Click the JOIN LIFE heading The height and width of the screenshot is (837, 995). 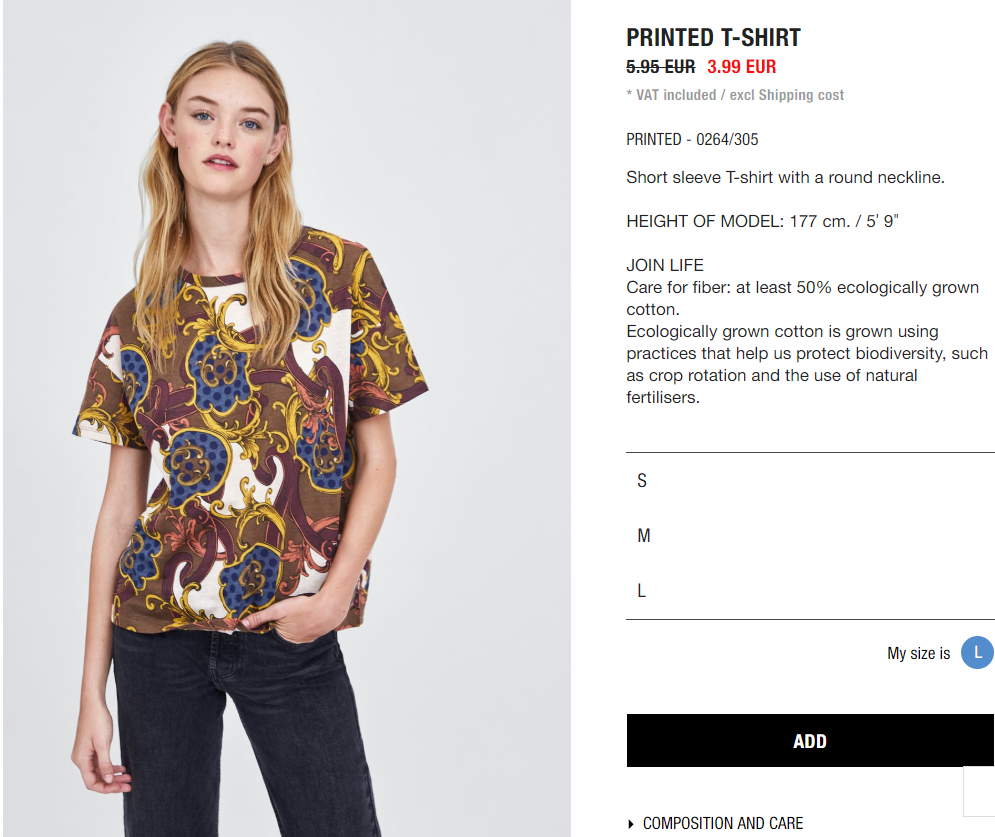click(664, 265)
